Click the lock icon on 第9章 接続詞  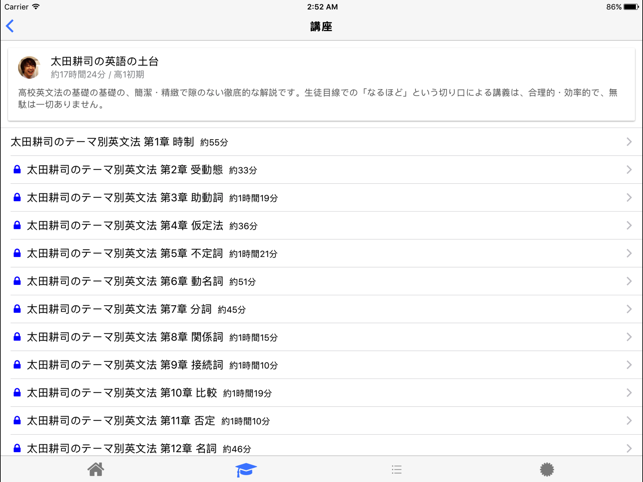click(17, 365)
